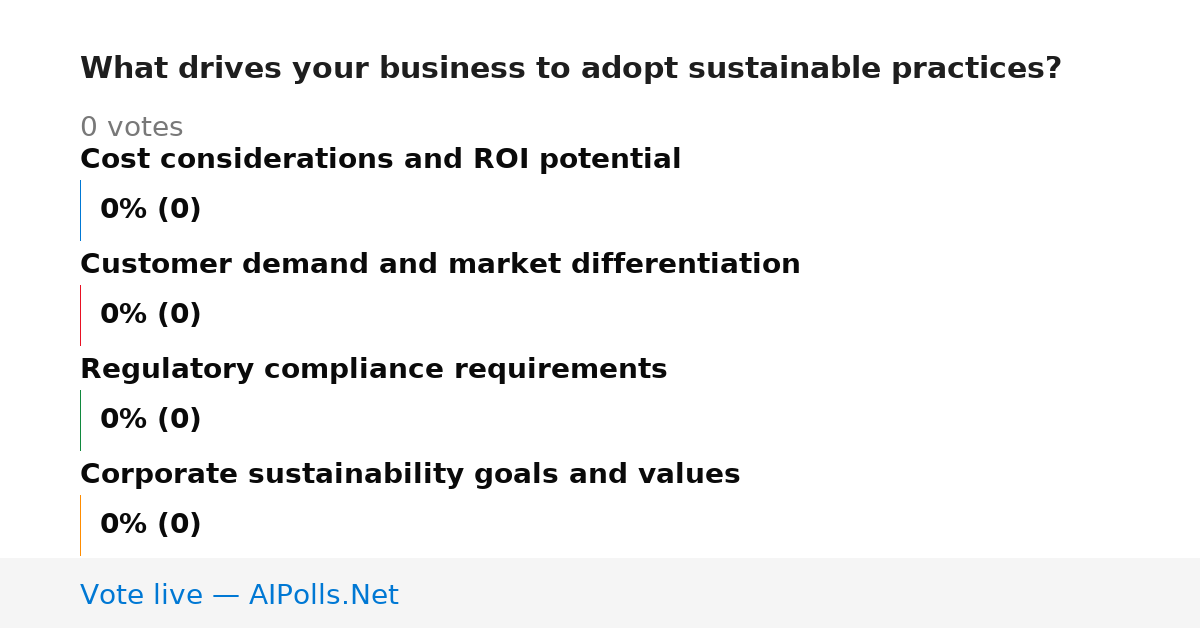Image resolution: width=1200 pixels, height=628 pixels.
Task: Vote for Corporate sustainability goals and values
Action: [410, 475]
